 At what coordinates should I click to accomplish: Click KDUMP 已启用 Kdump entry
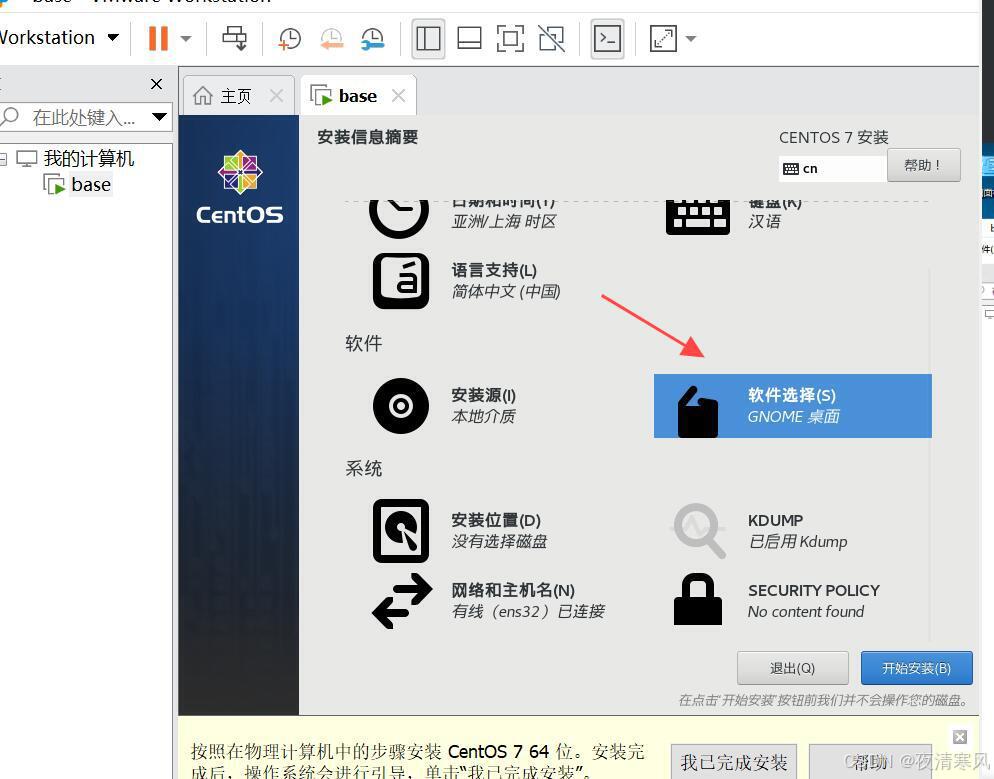coord(797,531)
